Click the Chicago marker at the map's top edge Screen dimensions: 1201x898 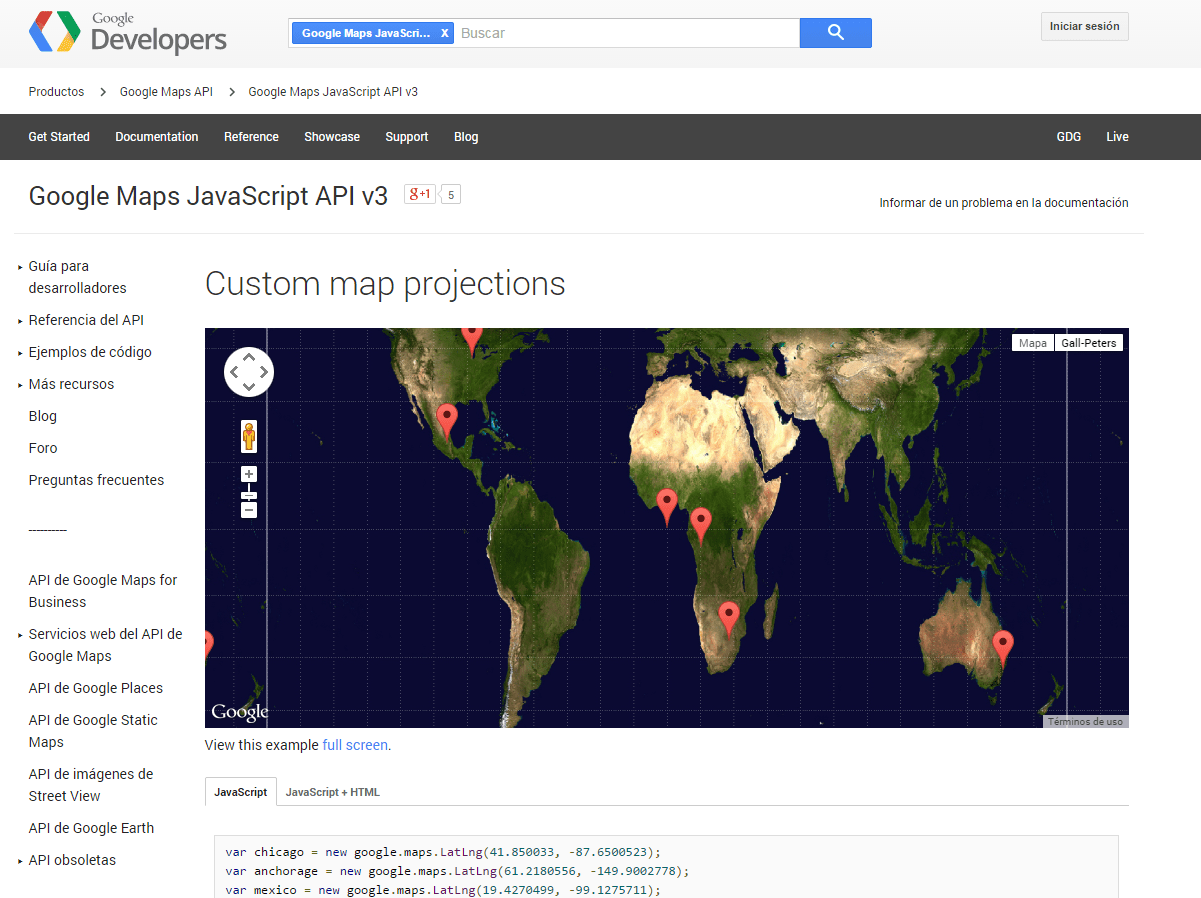pyautogui.click(x=472, y=340)
